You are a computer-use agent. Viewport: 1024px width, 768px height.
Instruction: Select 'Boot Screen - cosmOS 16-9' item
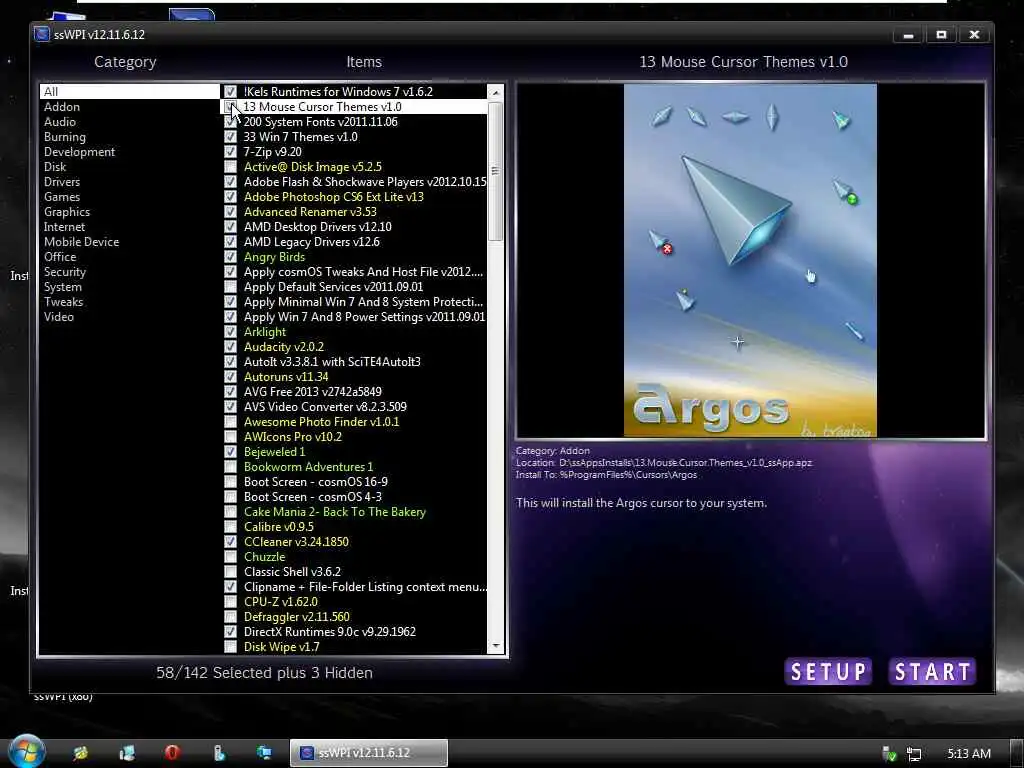tap(315, 482)
